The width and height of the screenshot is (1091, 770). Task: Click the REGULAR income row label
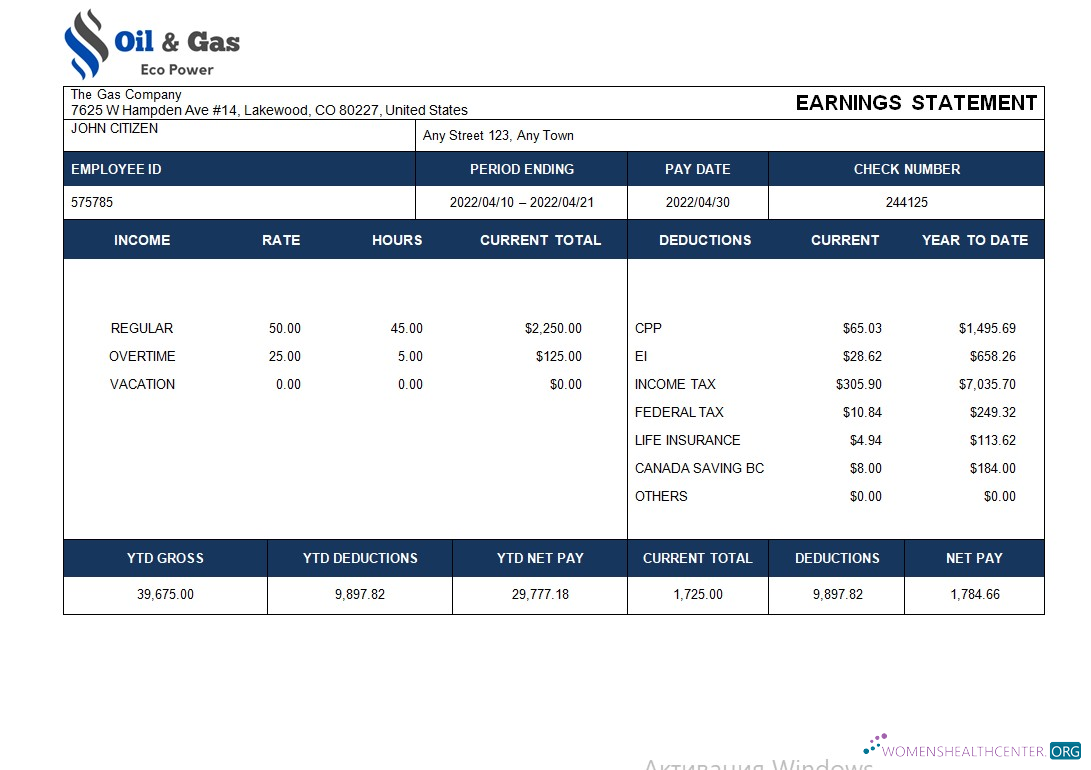(141, 328)
